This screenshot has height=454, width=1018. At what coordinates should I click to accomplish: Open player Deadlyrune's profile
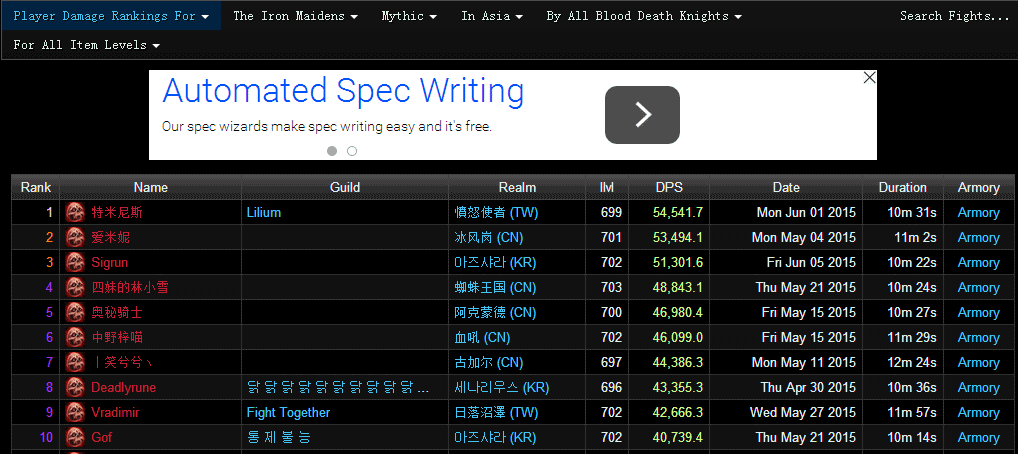[123, 388]
